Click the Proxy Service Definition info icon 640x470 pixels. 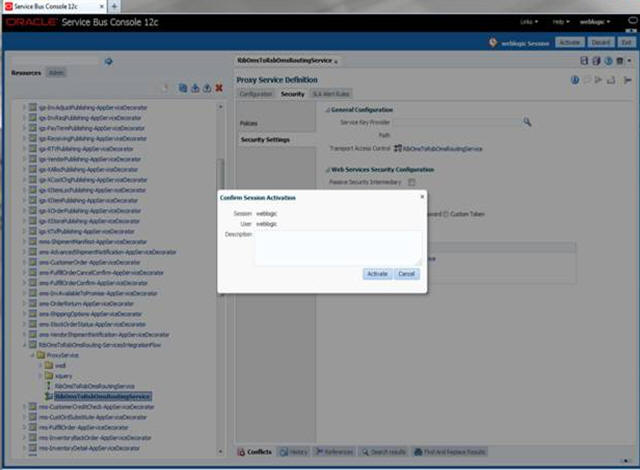click(575, 80)
